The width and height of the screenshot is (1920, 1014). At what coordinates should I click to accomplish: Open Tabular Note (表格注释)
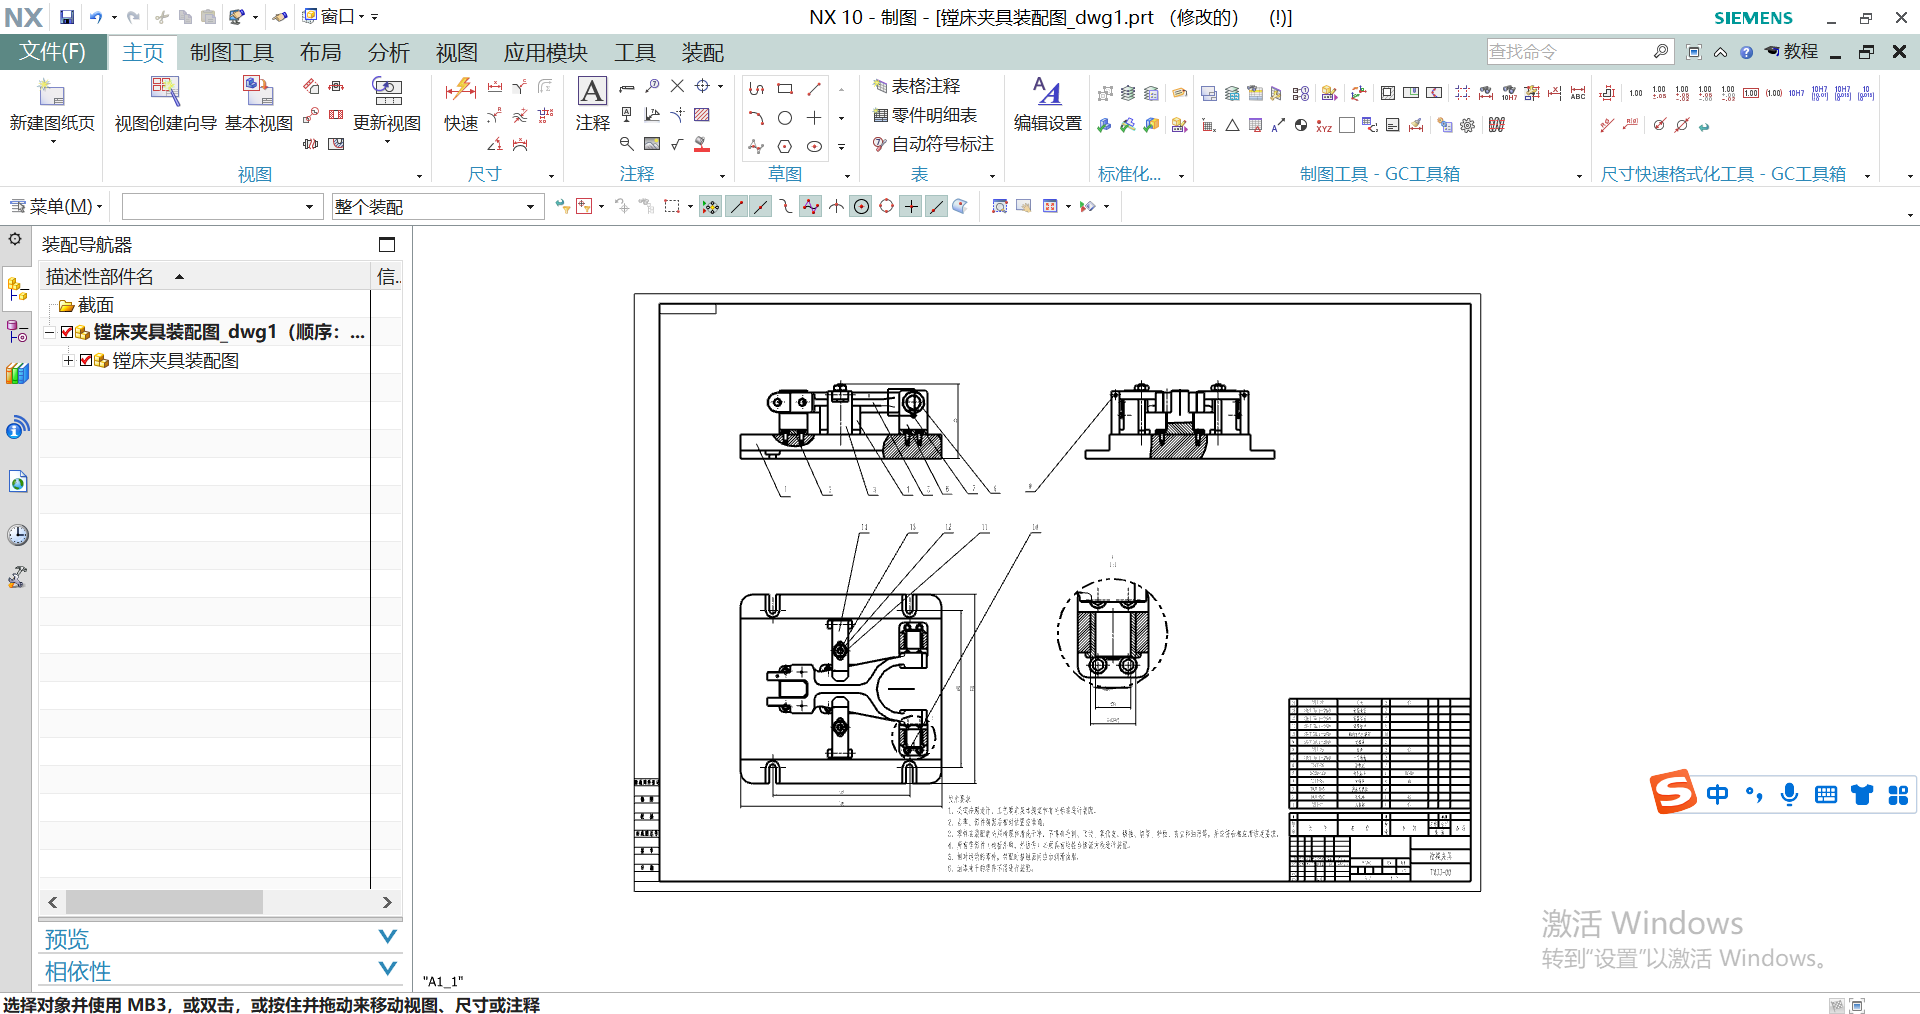point(916,87)
